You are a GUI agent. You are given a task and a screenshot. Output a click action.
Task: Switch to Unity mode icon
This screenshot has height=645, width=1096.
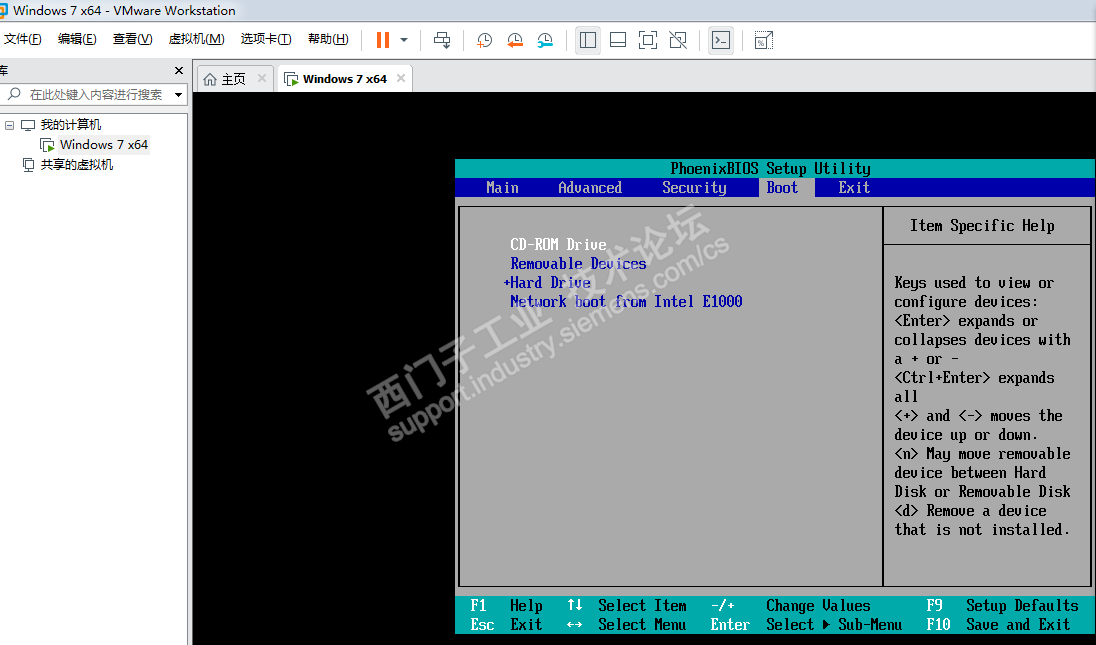click(678, 40)
